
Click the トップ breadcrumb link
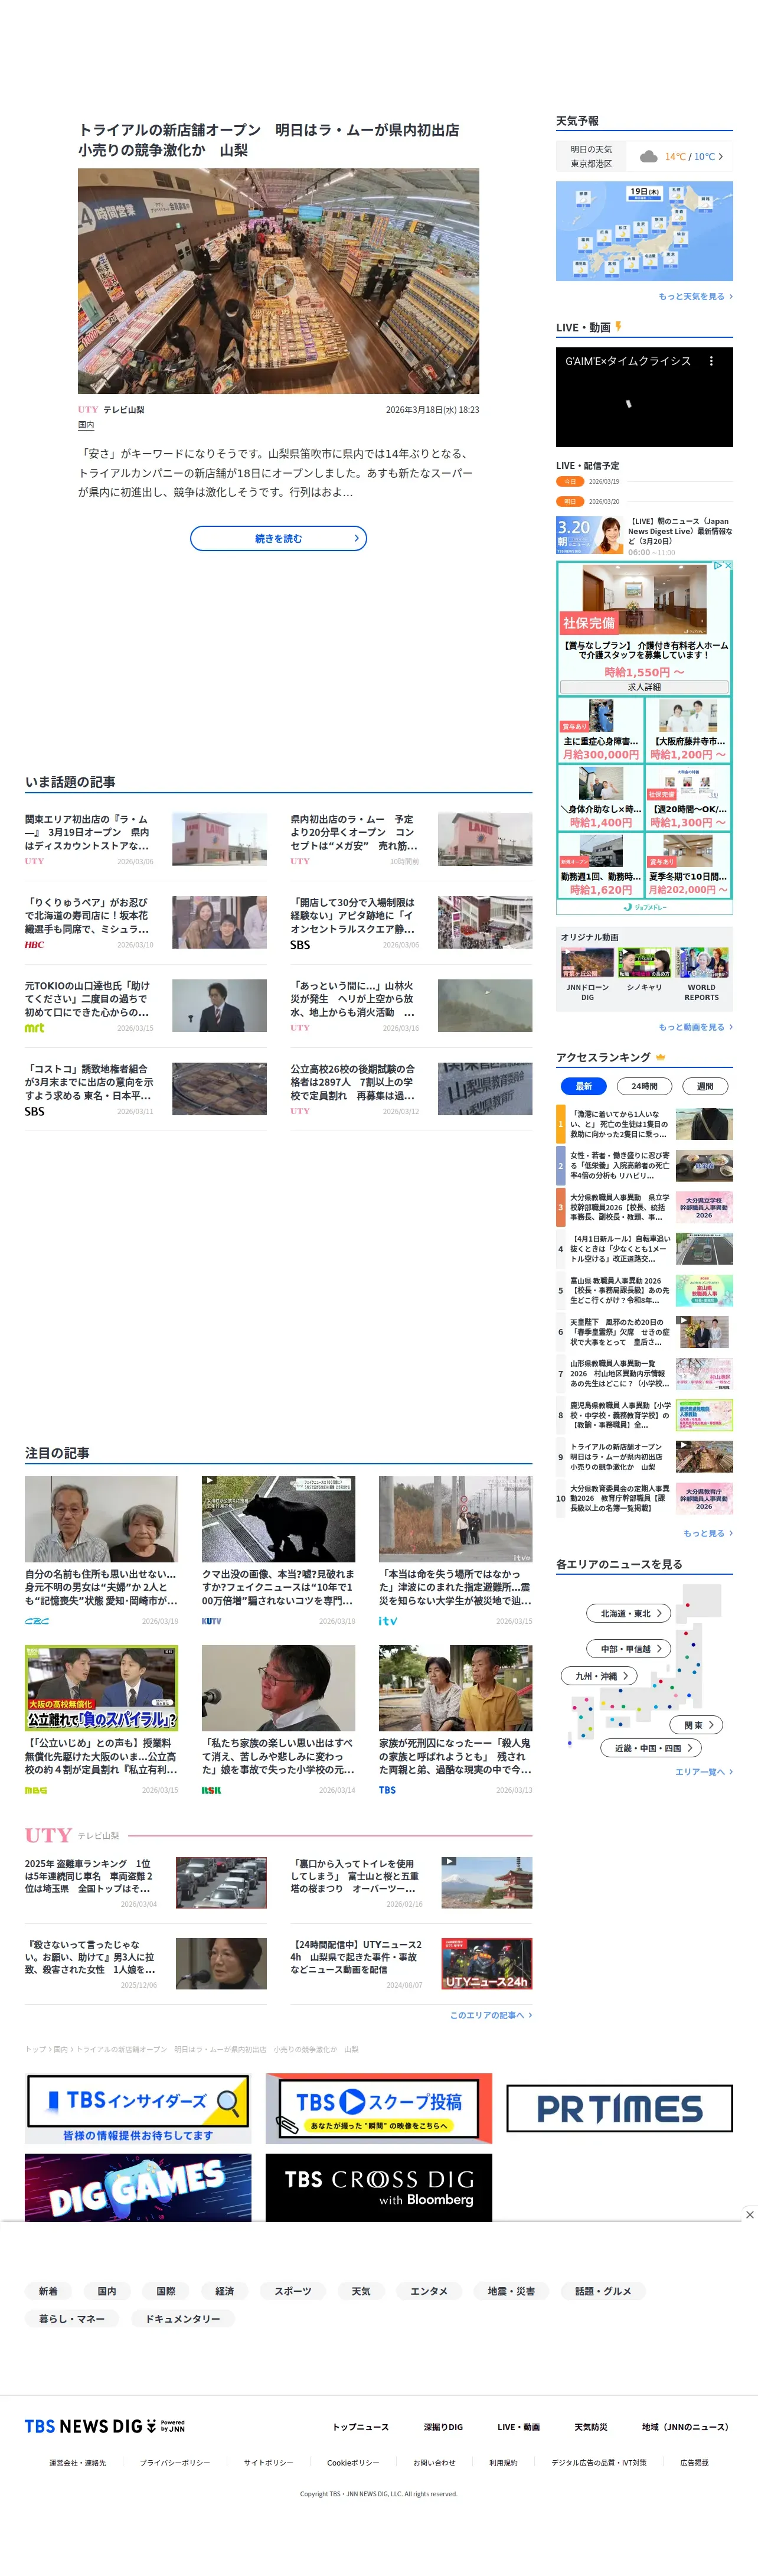34,2049
